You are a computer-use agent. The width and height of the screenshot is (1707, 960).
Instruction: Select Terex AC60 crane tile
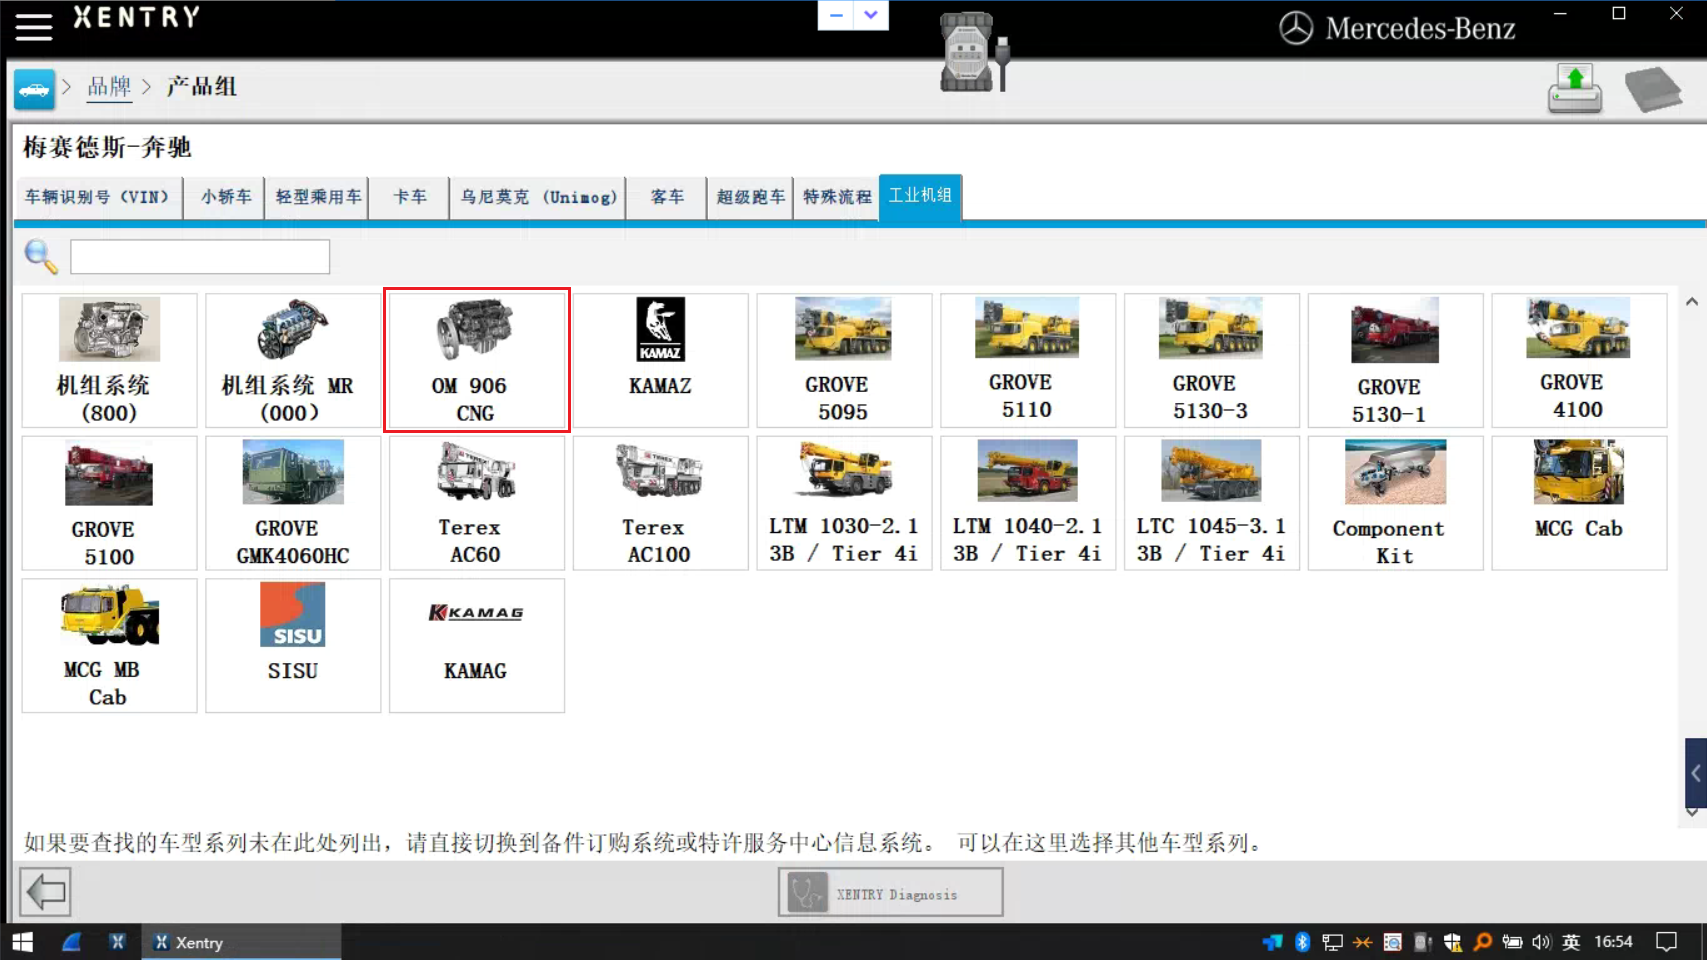click(x=477, y=503)
